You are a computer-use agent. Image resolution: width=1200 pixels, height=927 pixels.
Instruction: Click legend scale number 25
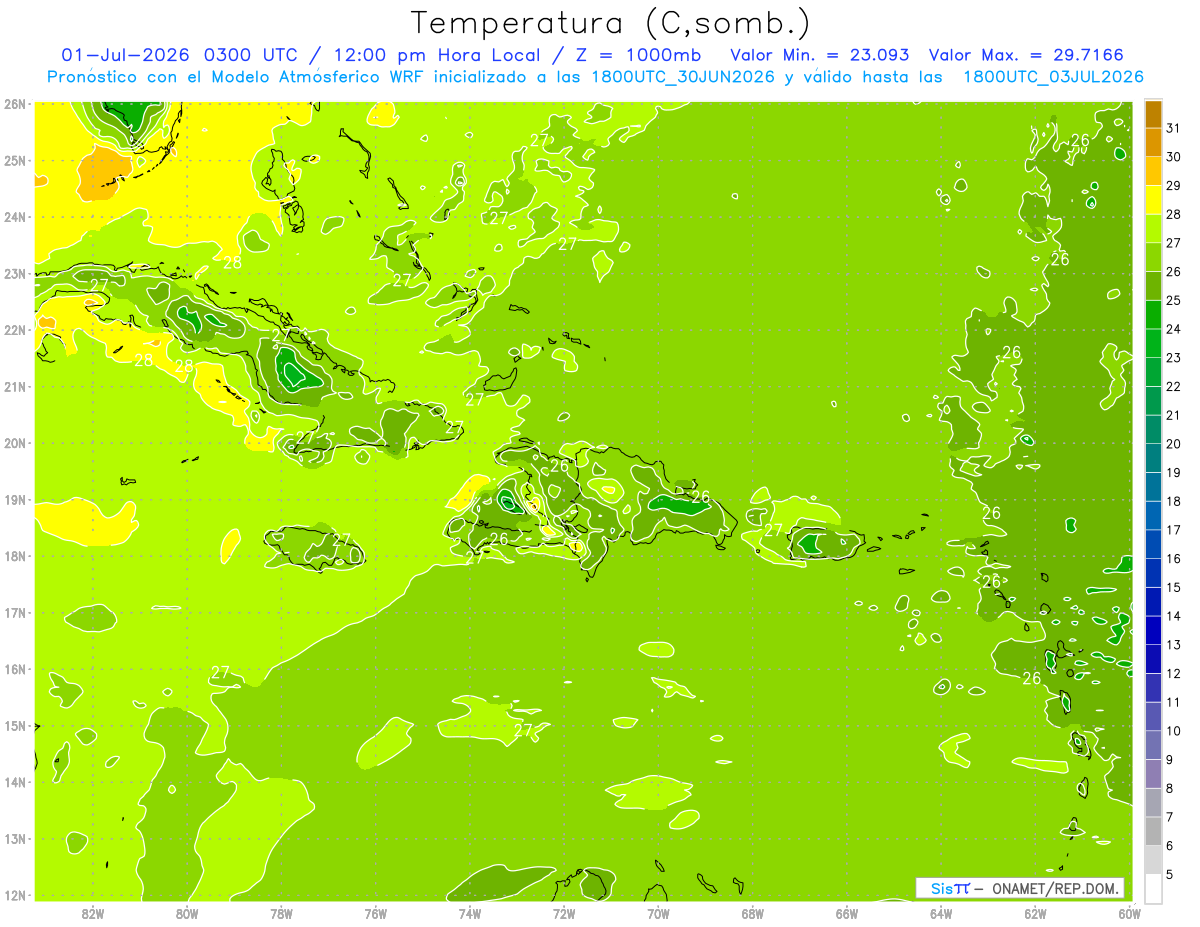point(1174,300)
